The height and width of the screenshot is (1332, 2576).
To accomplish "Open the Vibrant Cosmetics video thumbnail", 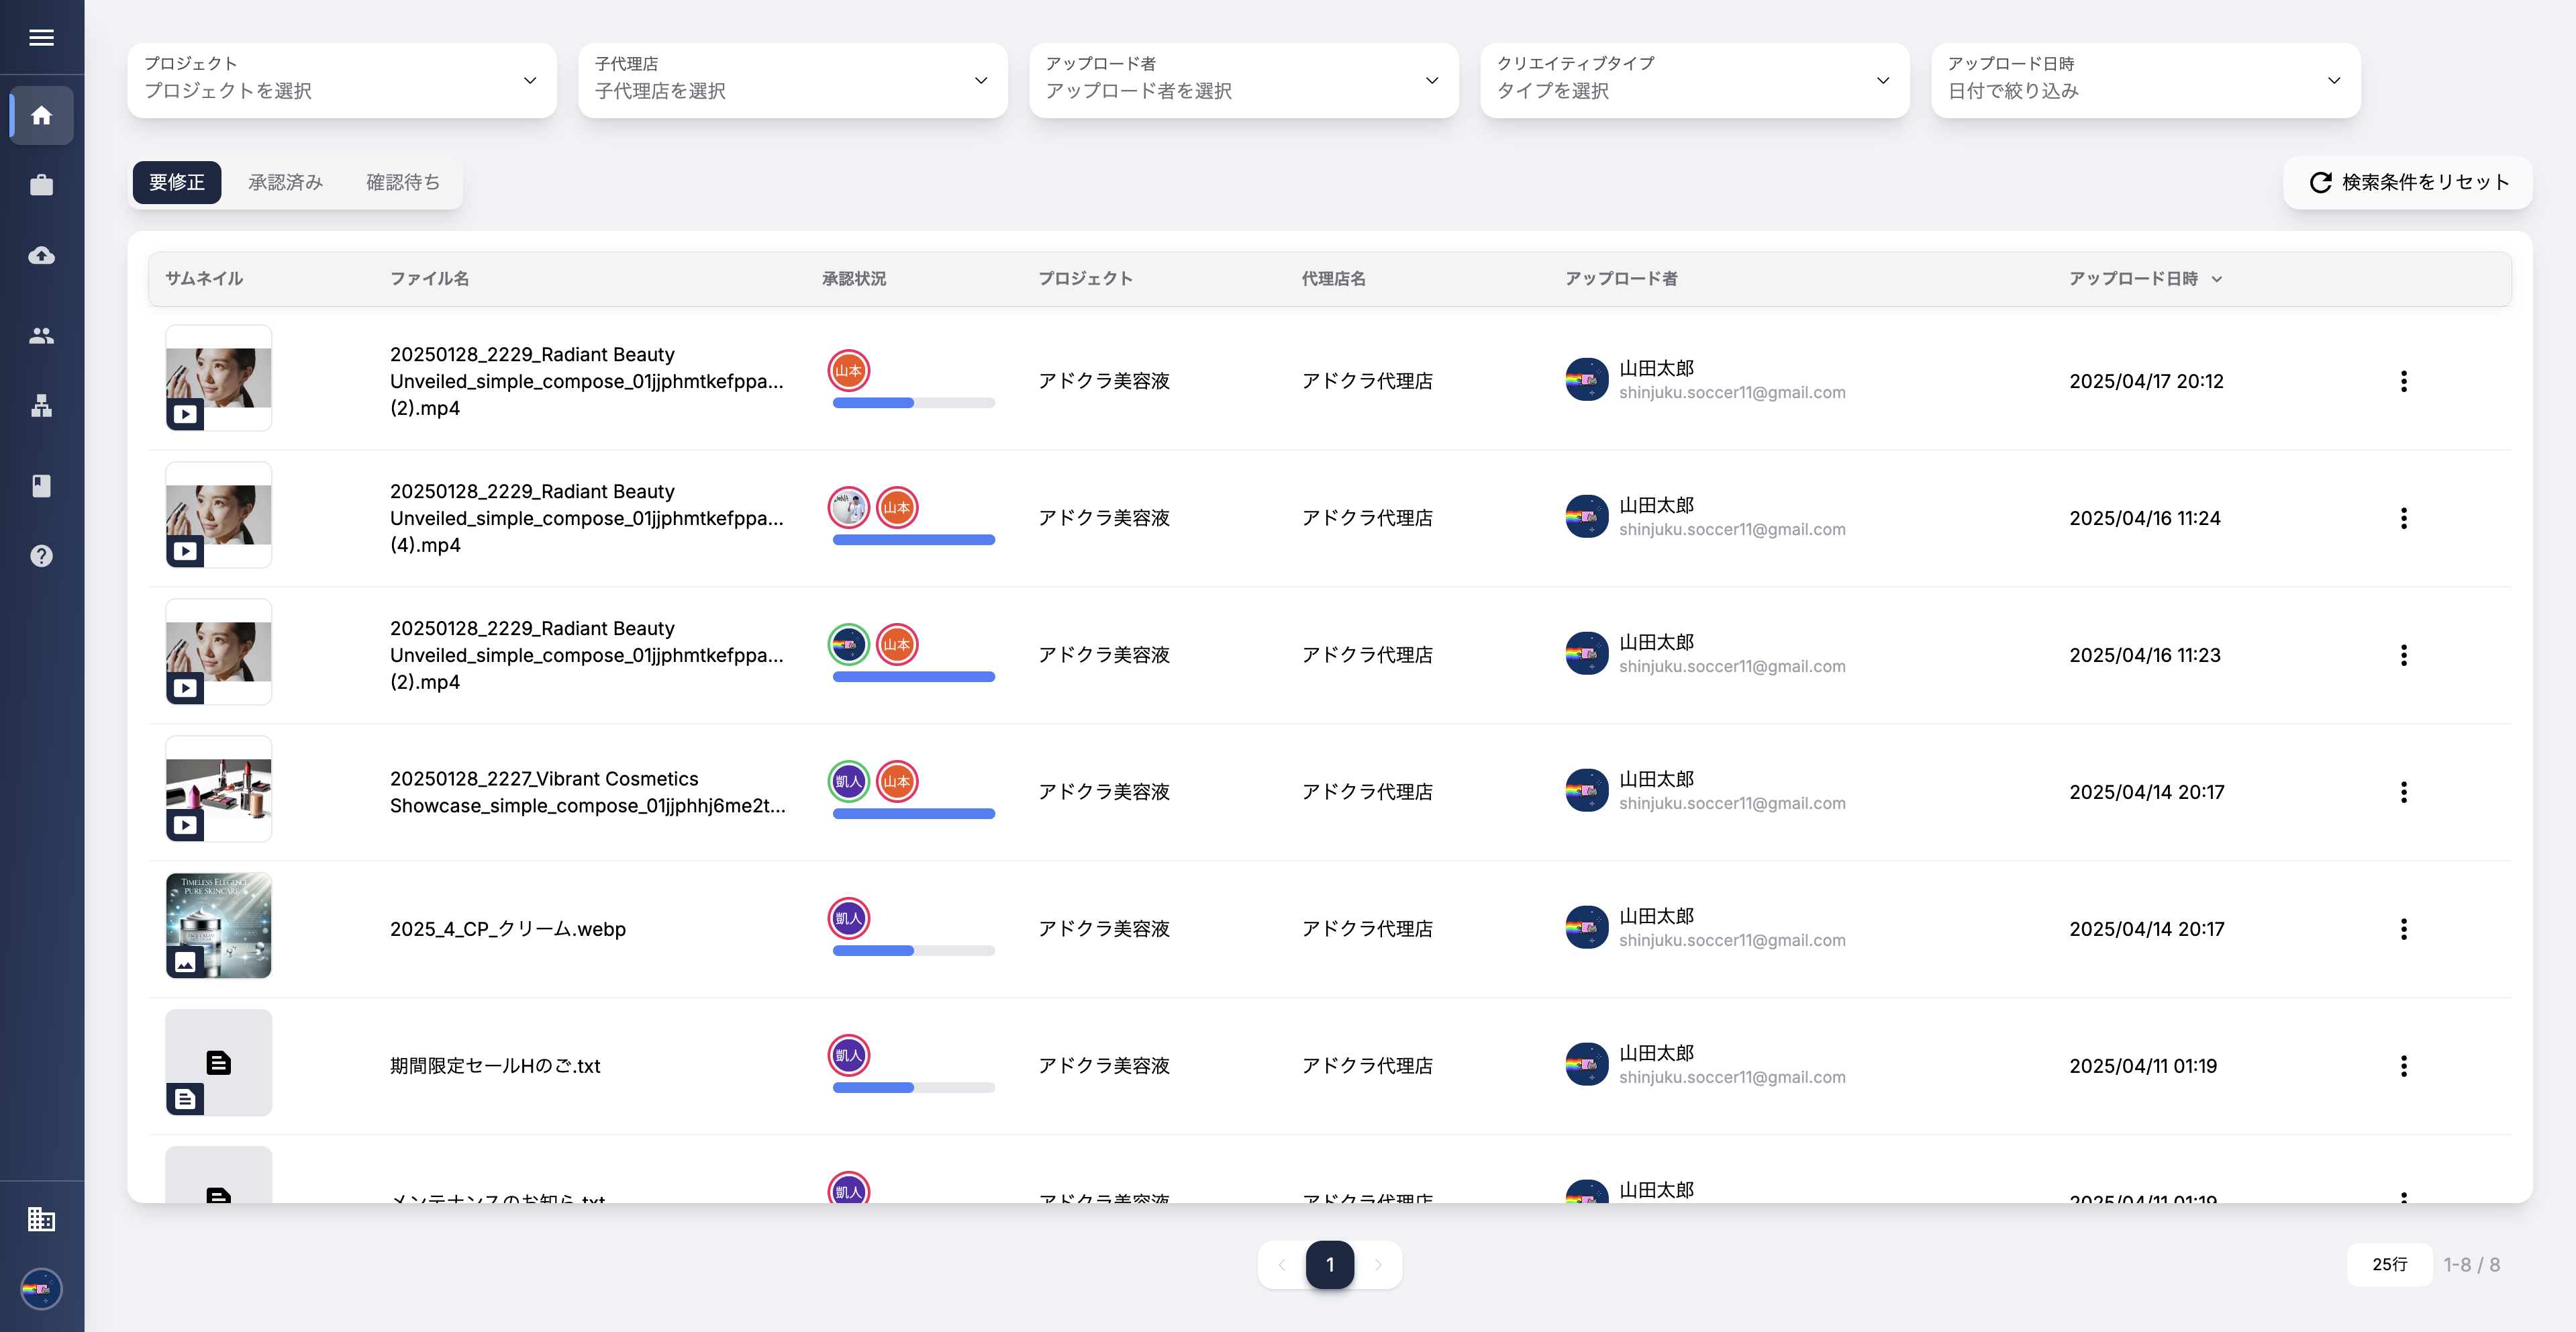I will click(x=218, y=789).
